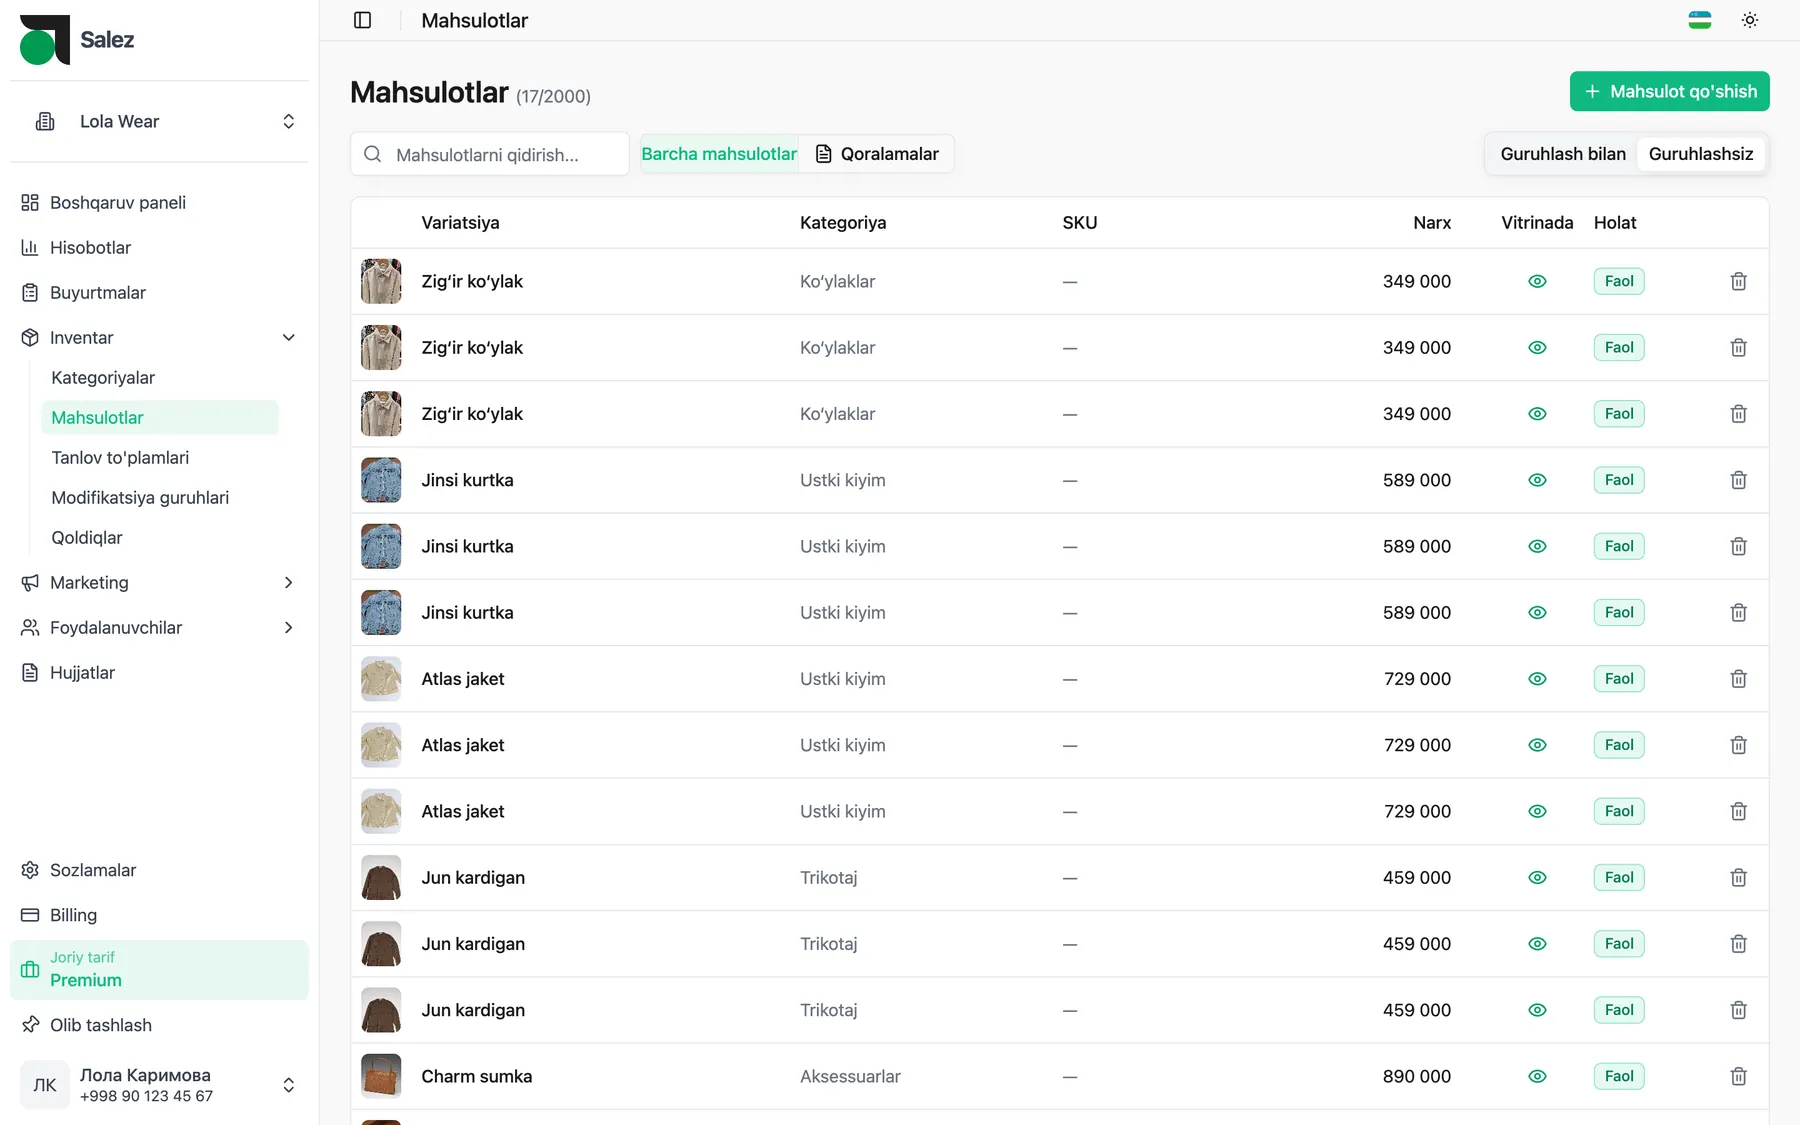Switch to the Qoralamalar tab
Image resolution: width=1800 pixels, height=1125 pixels.
click(877, 154)
